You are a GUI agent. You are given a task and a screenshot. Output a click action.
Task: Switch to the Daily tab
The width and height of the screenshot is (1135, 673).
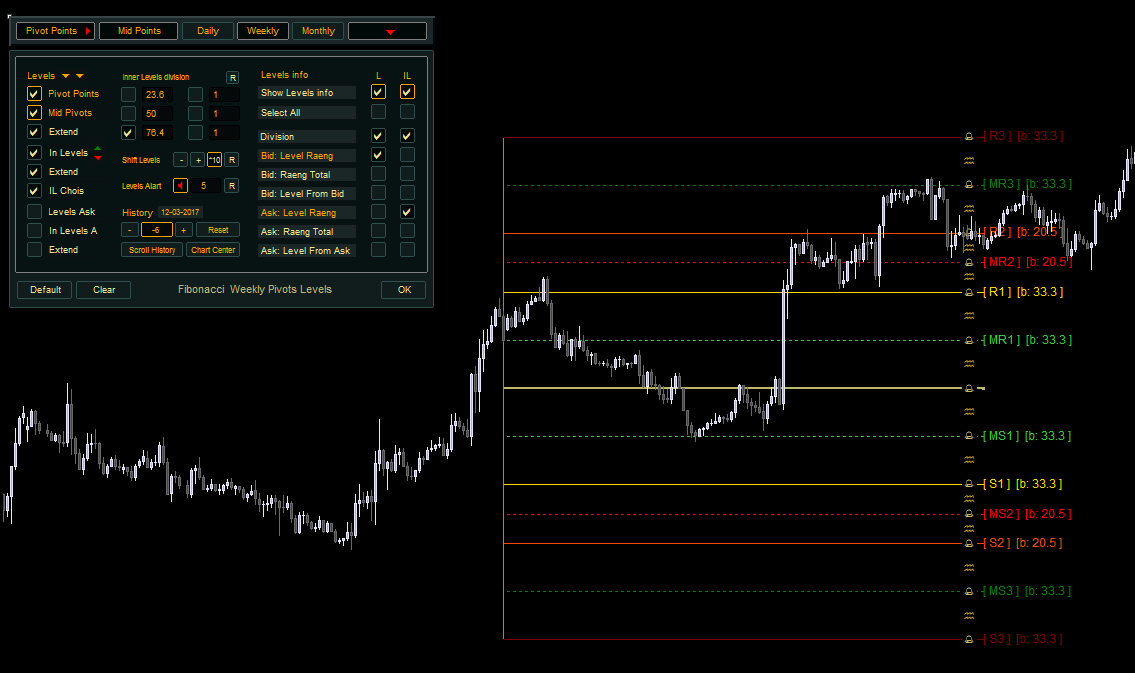[x=208, y=31]
